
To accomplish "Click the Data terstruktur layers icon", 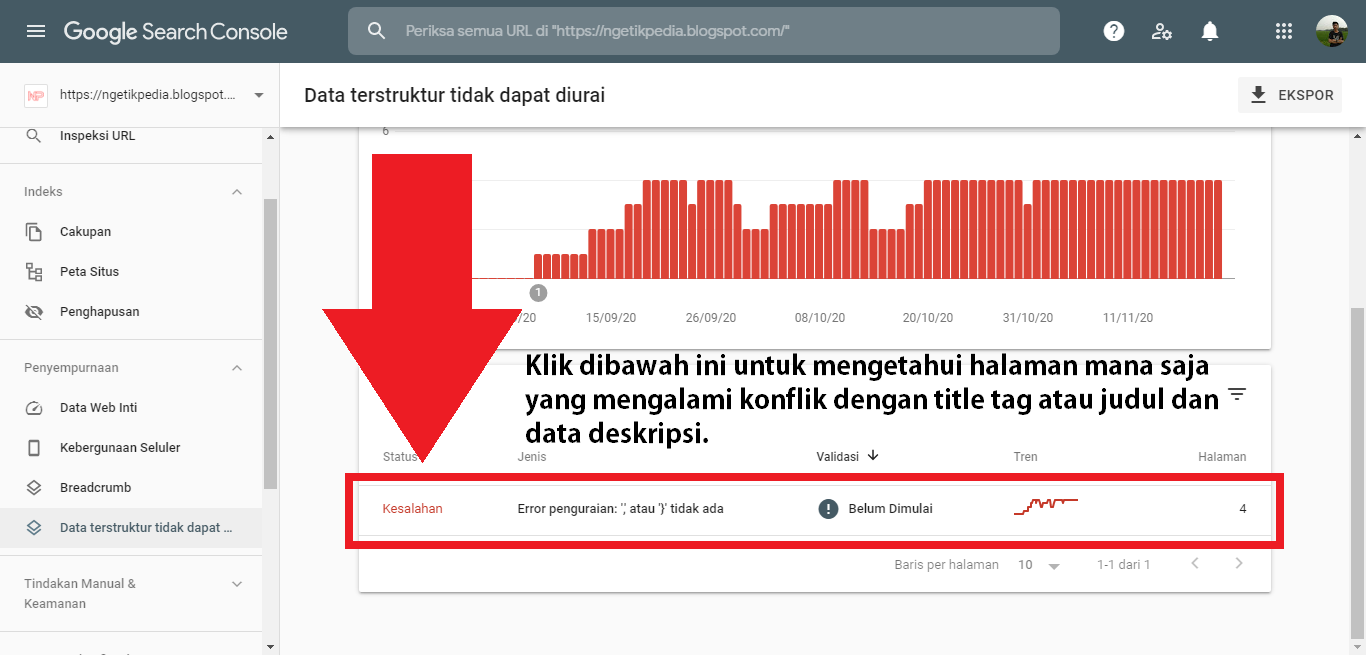I will (34, 528).
